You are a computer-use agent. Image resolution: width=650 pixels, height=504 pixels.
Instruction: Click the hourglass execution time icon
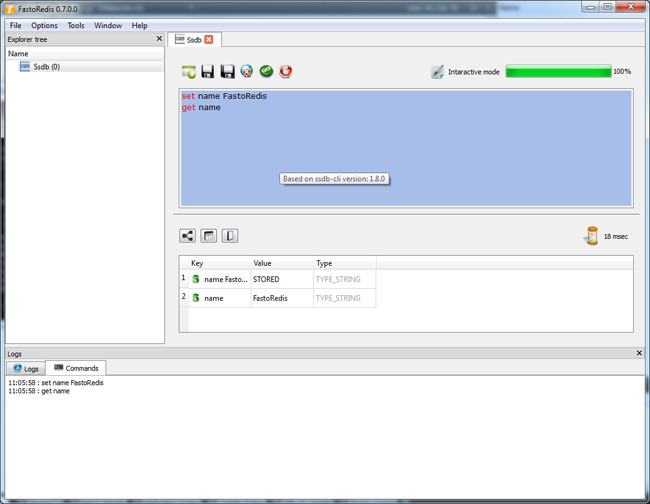coord(592,236)
